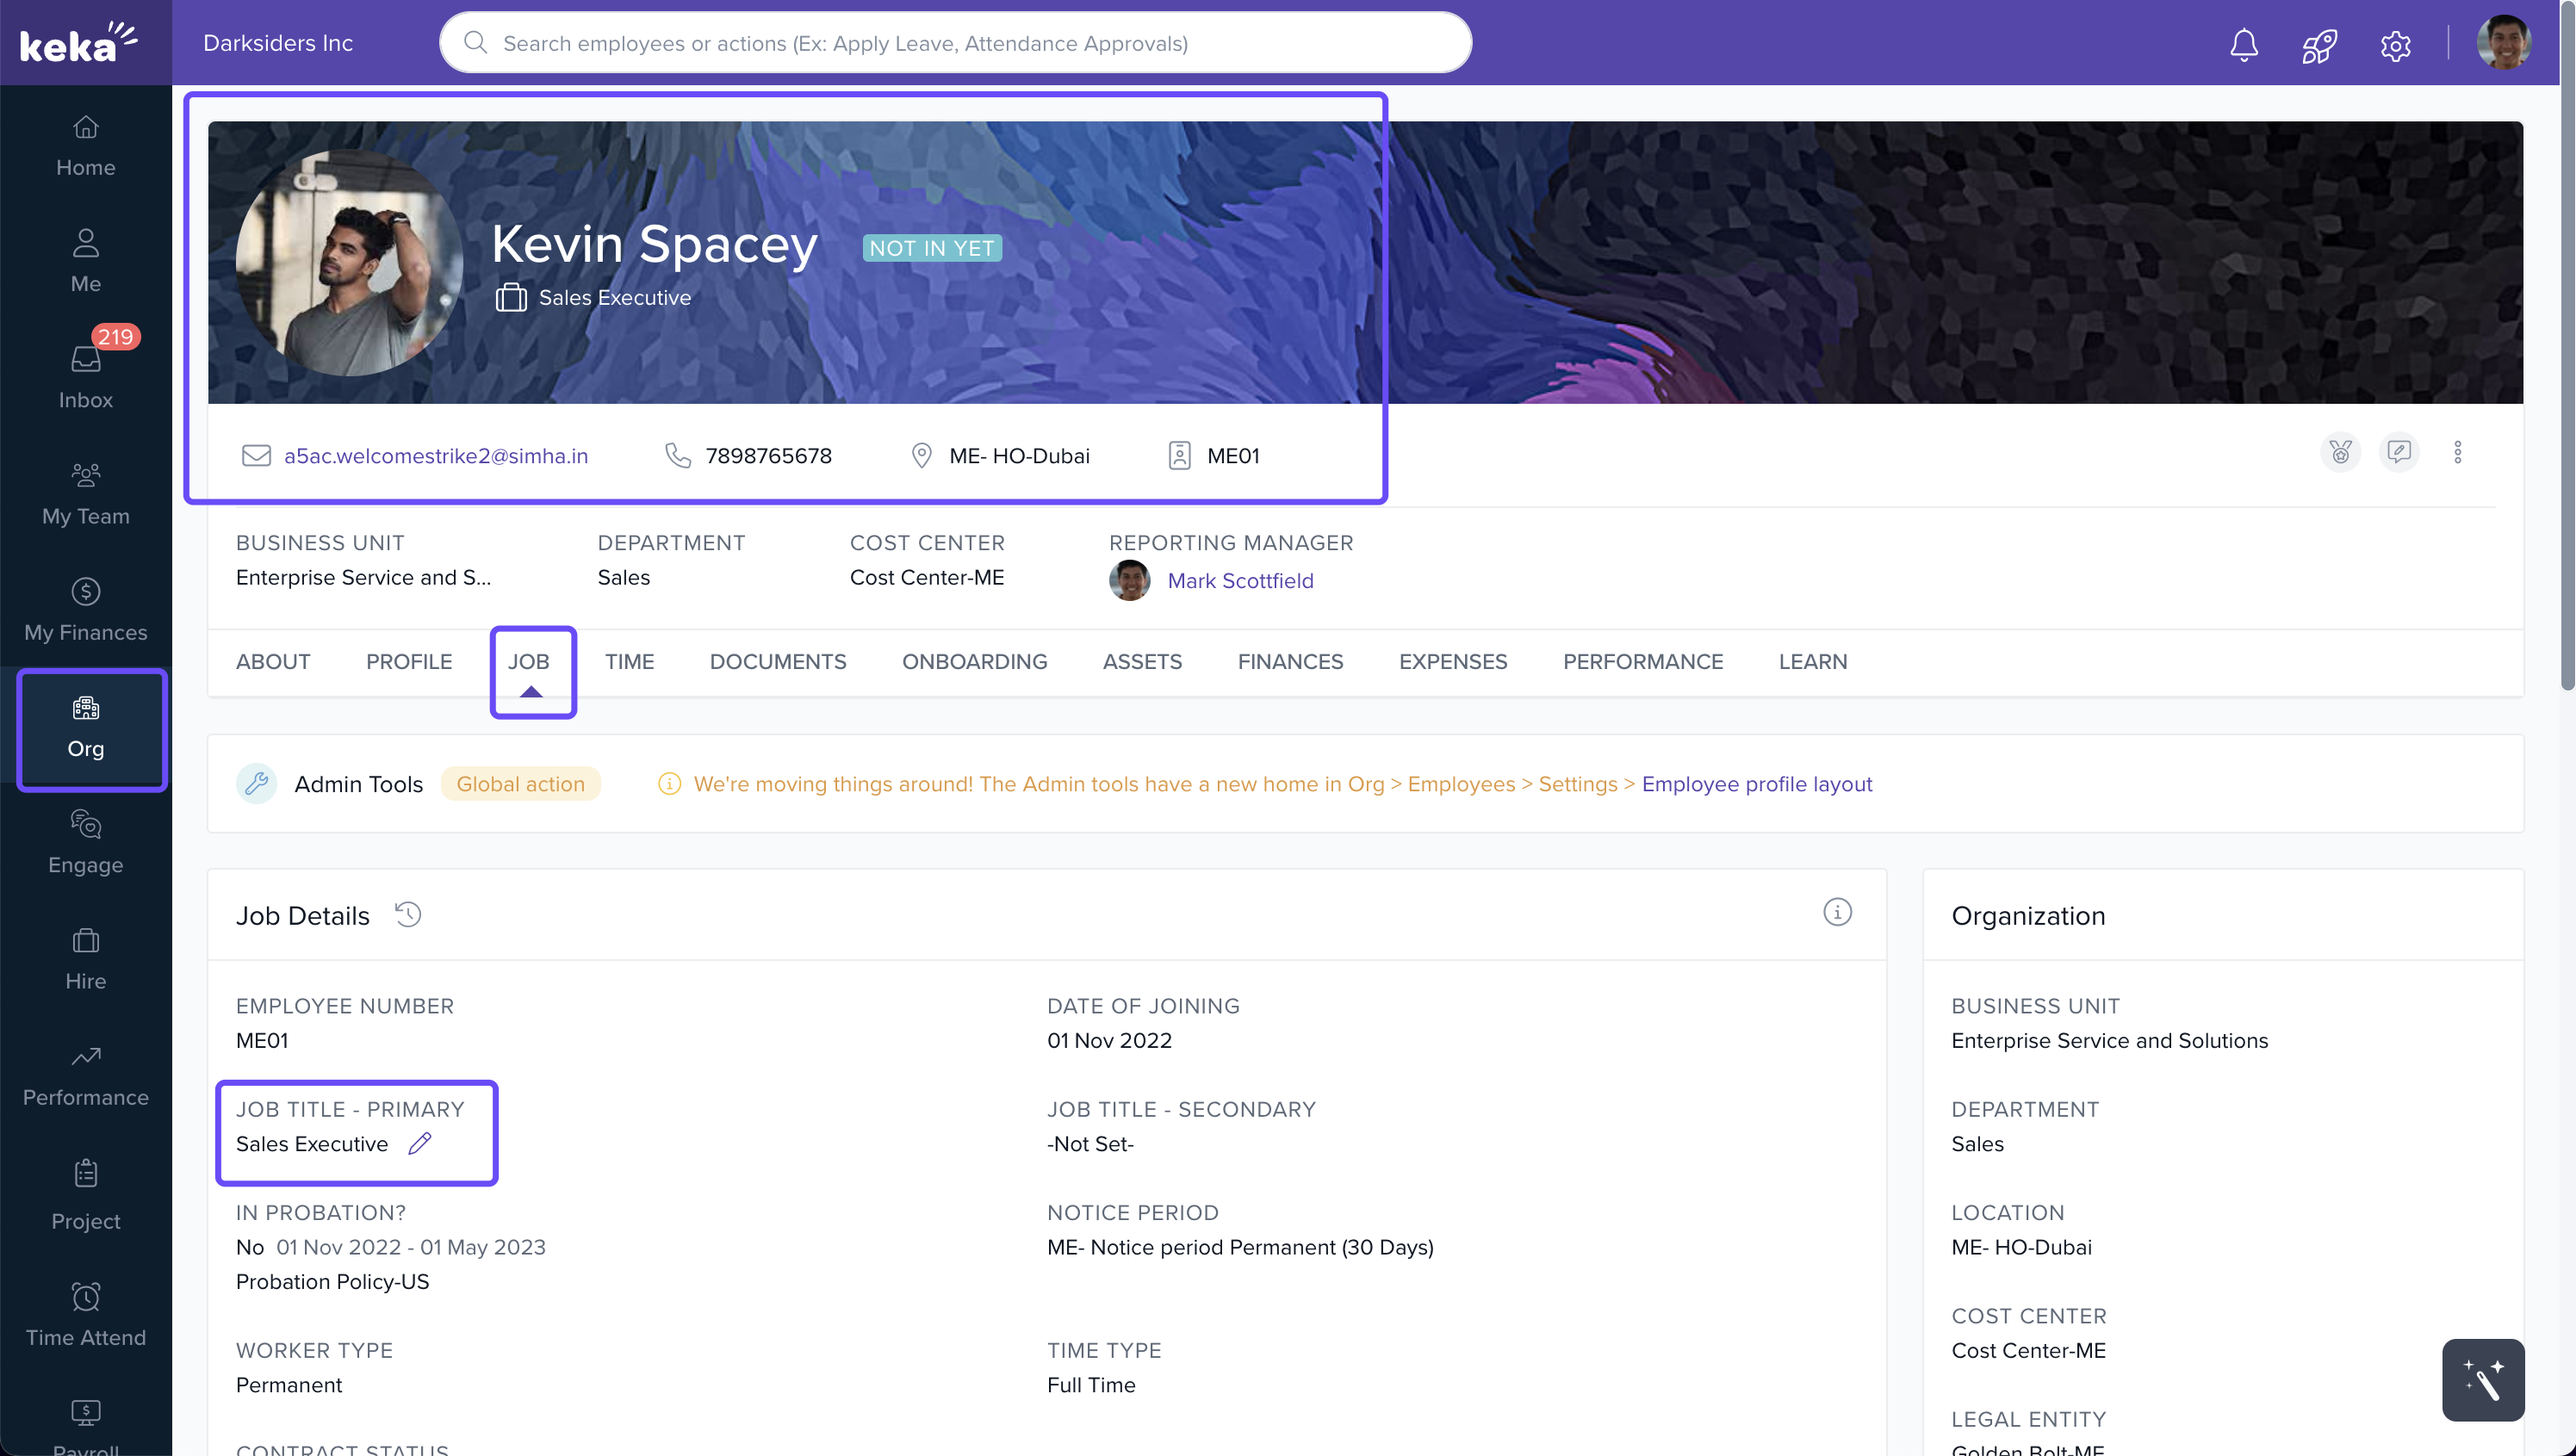Click the Employee profile layout link
Screen dimensions: 2576x1456
point(1756,784)
